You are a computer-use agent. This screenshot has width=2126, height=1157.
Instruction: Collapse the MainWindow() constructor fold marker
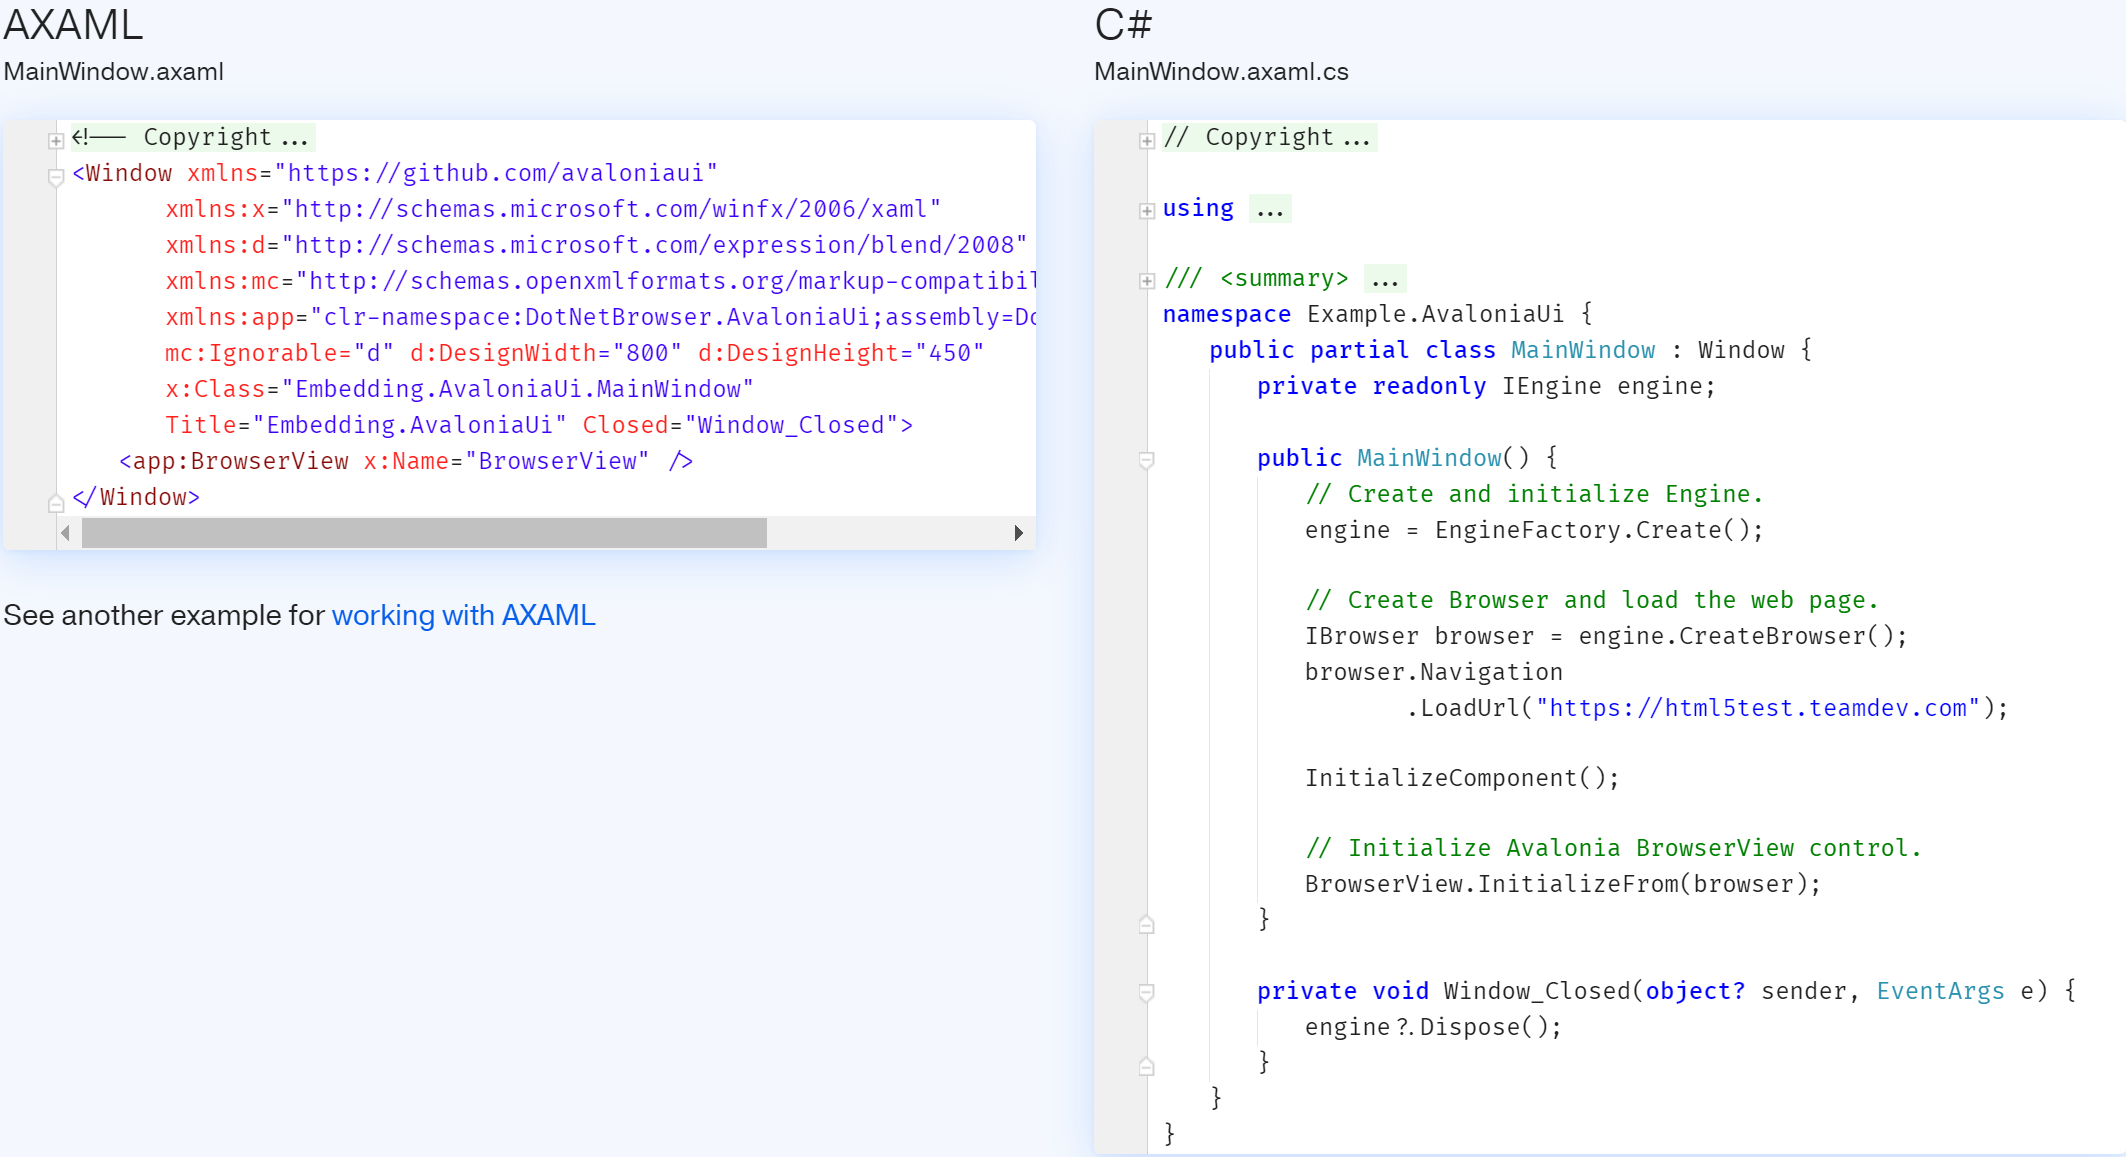tap(1147, 460)
